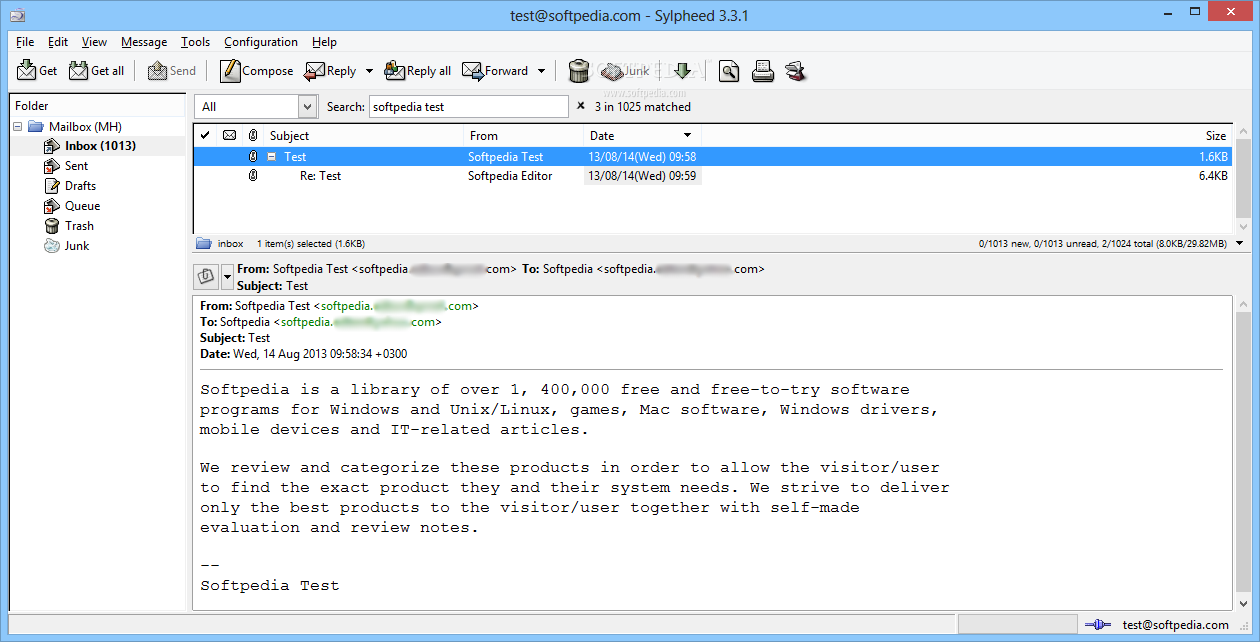Select the Inbox (1013) folder
This screenshot has height=642, width=1260.
point(100,146)
